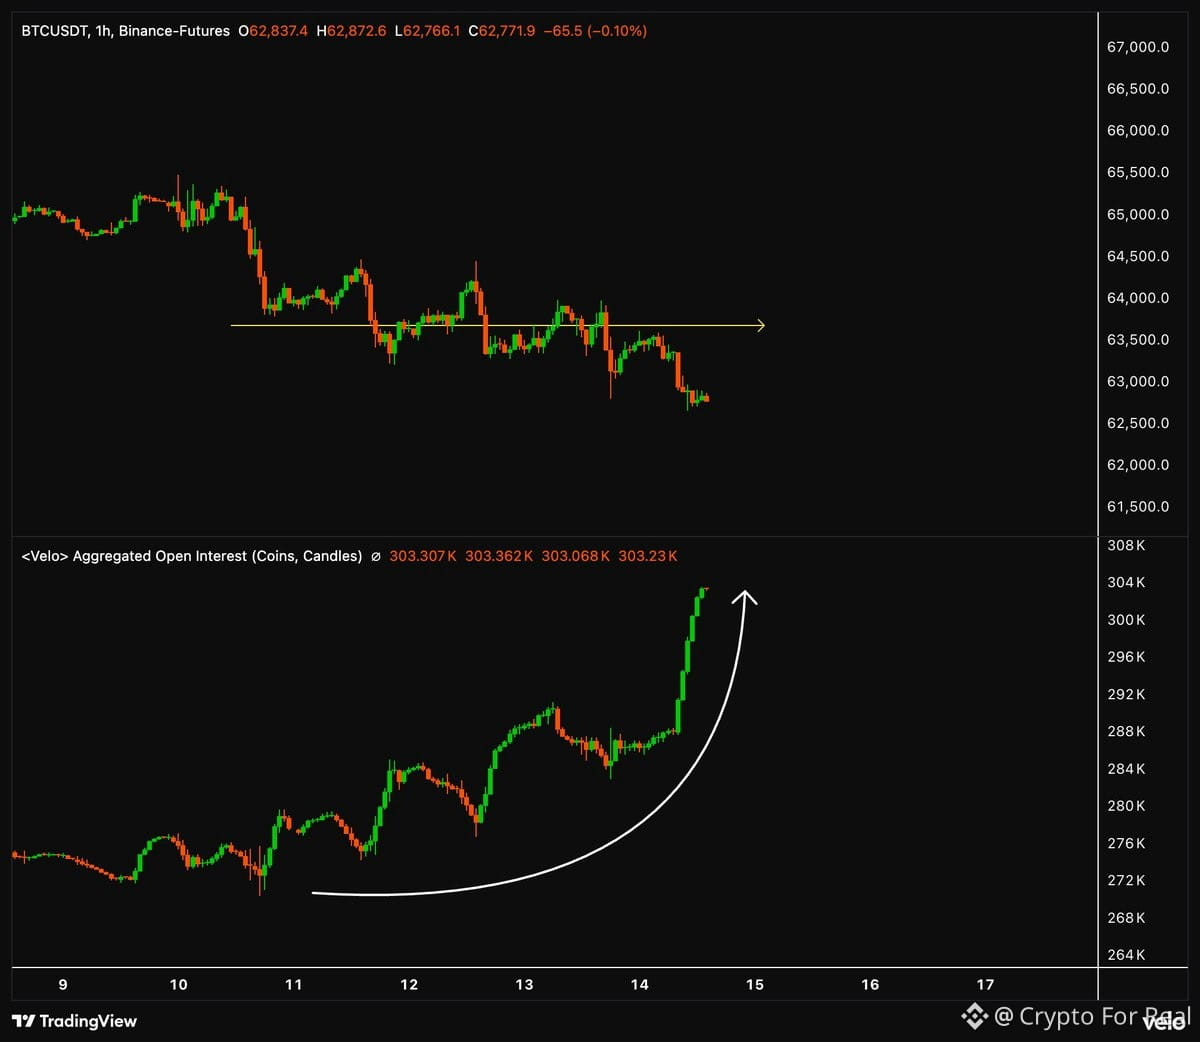Viewport: 1200px width, 1042px height.
Task: Click the 288K open interest axis label
Action: [x=1126, y=731]
